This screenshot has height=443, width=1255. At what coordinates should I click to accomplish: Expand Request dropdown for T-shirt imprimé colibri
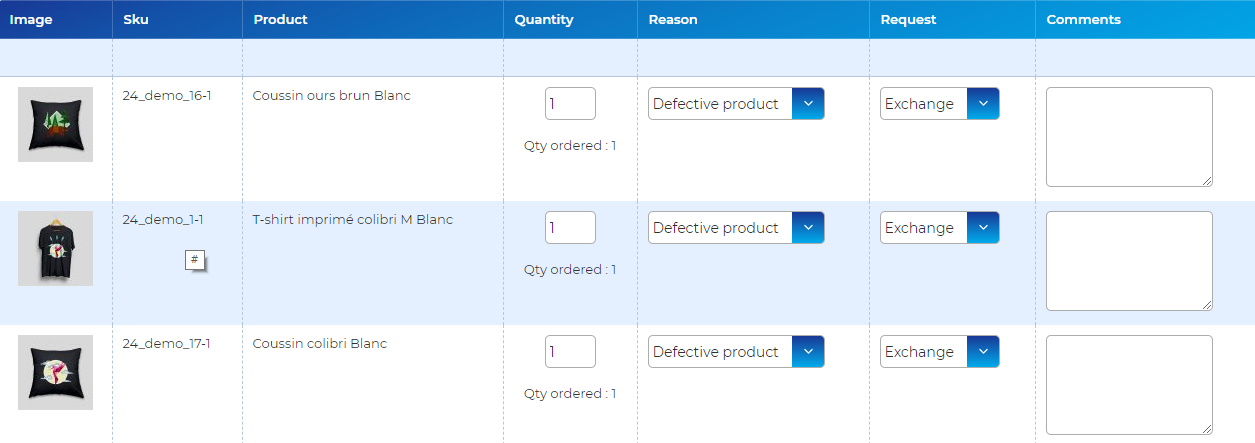point(939,228)
